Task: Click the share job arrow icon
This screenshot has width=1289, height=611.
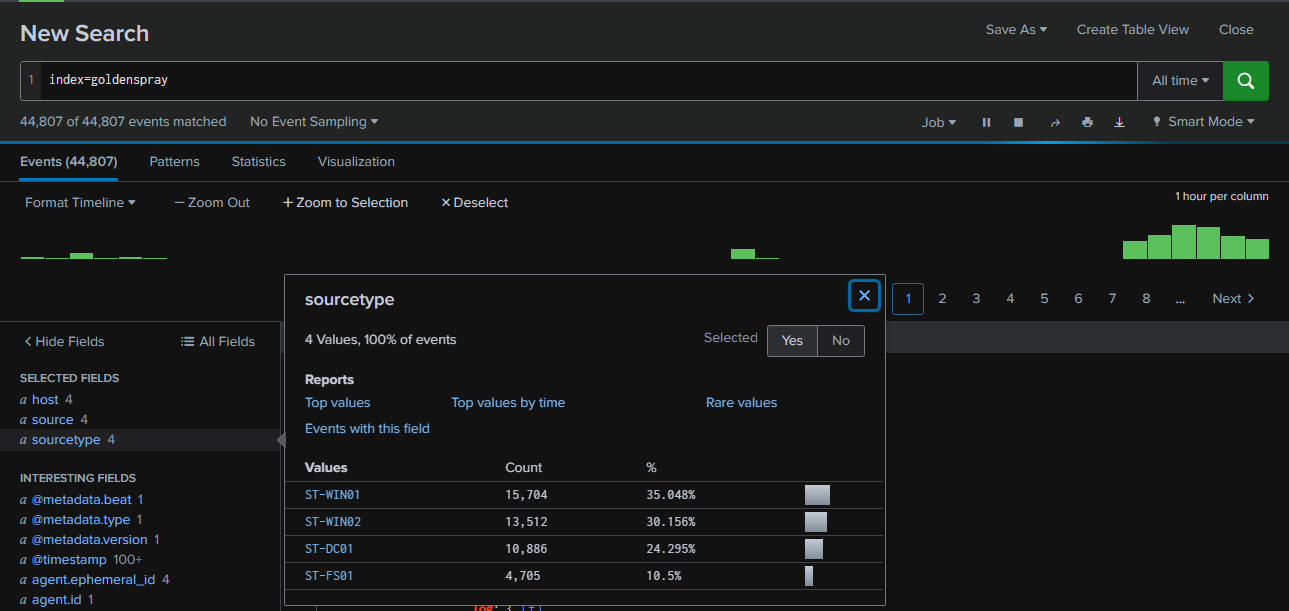Action: [1054, 122]
